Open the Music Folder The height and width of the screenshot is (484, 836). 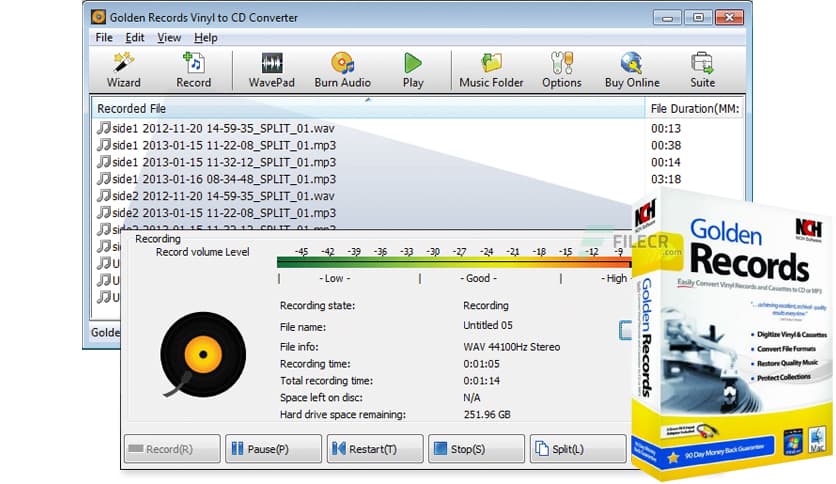491,70
